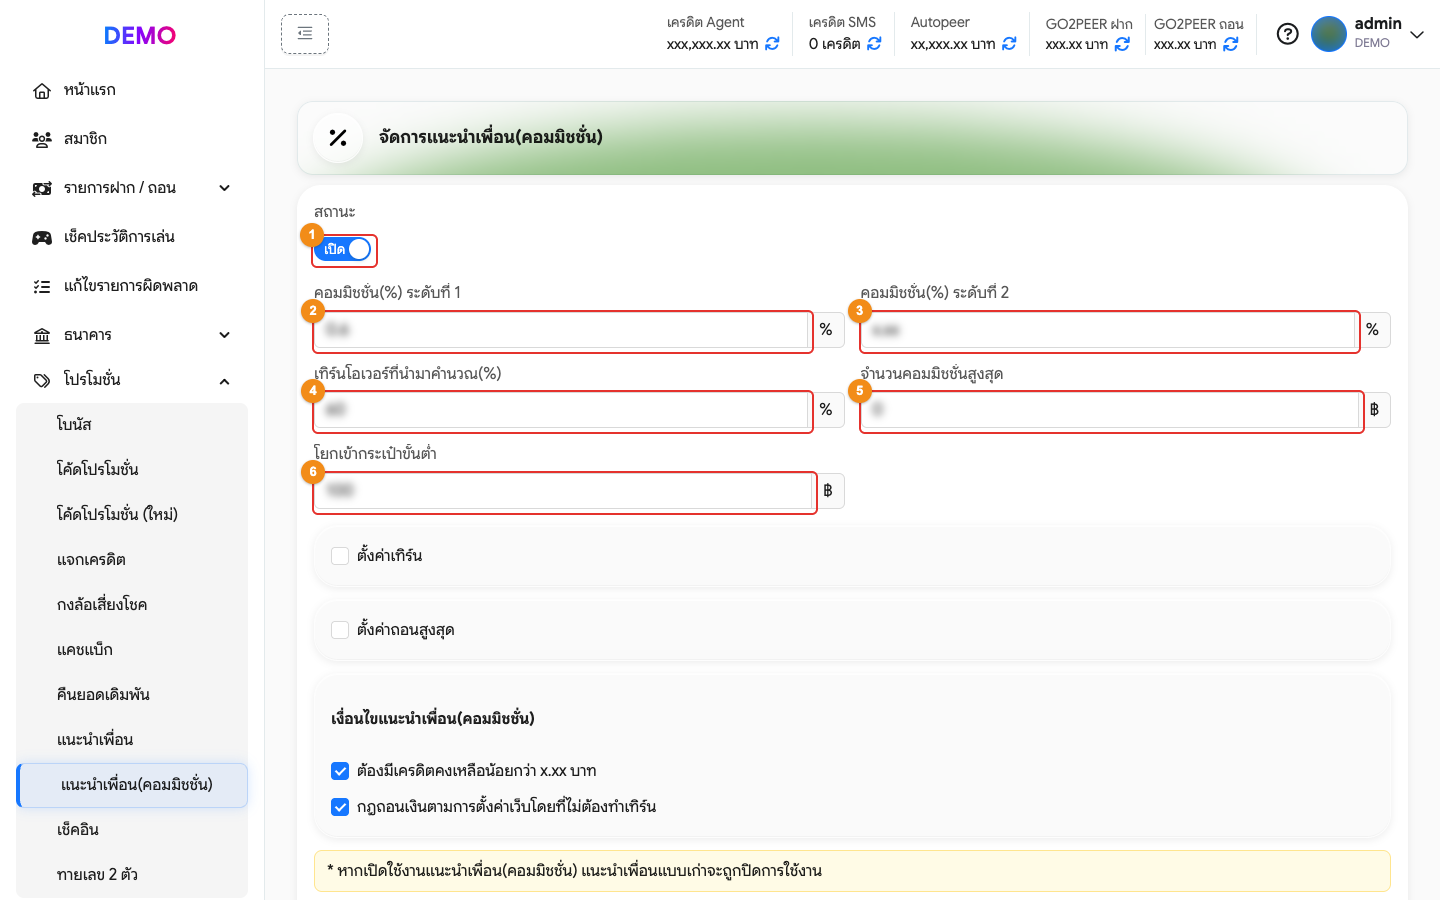Open the โบนัส menu item
Image resolution: width=1440 pixels, height=900 pixels.
[x=132, y=424]
